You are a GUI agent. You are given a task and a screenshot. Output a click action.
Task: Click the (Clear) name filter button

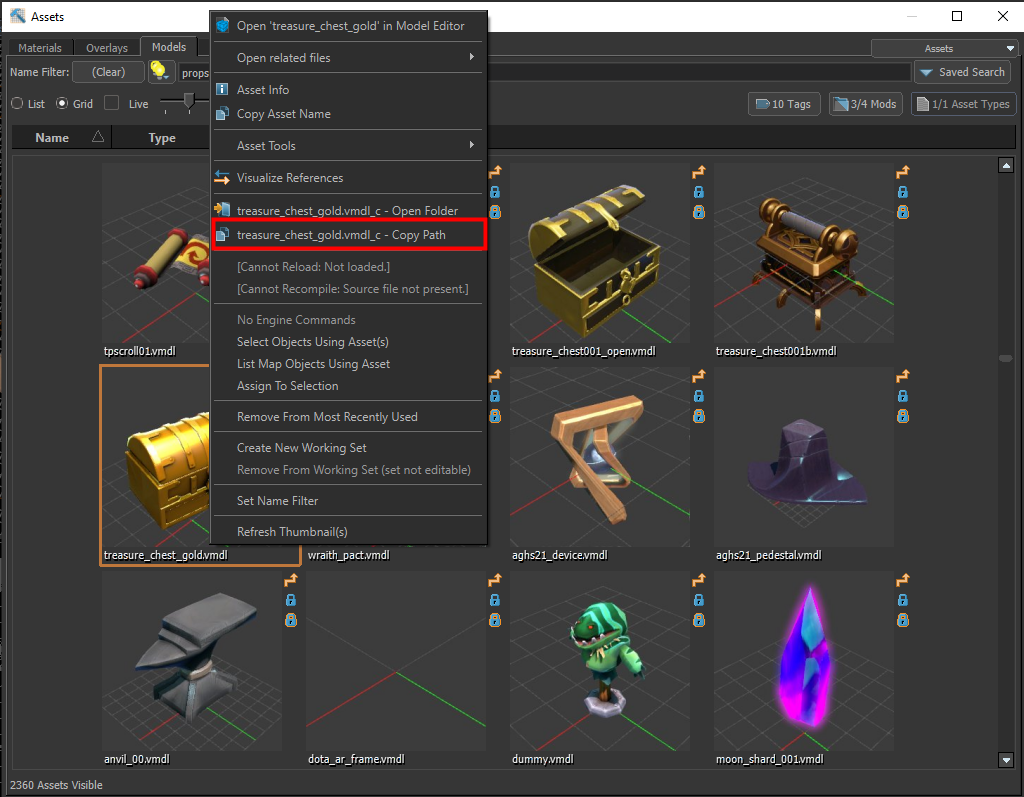108,72
